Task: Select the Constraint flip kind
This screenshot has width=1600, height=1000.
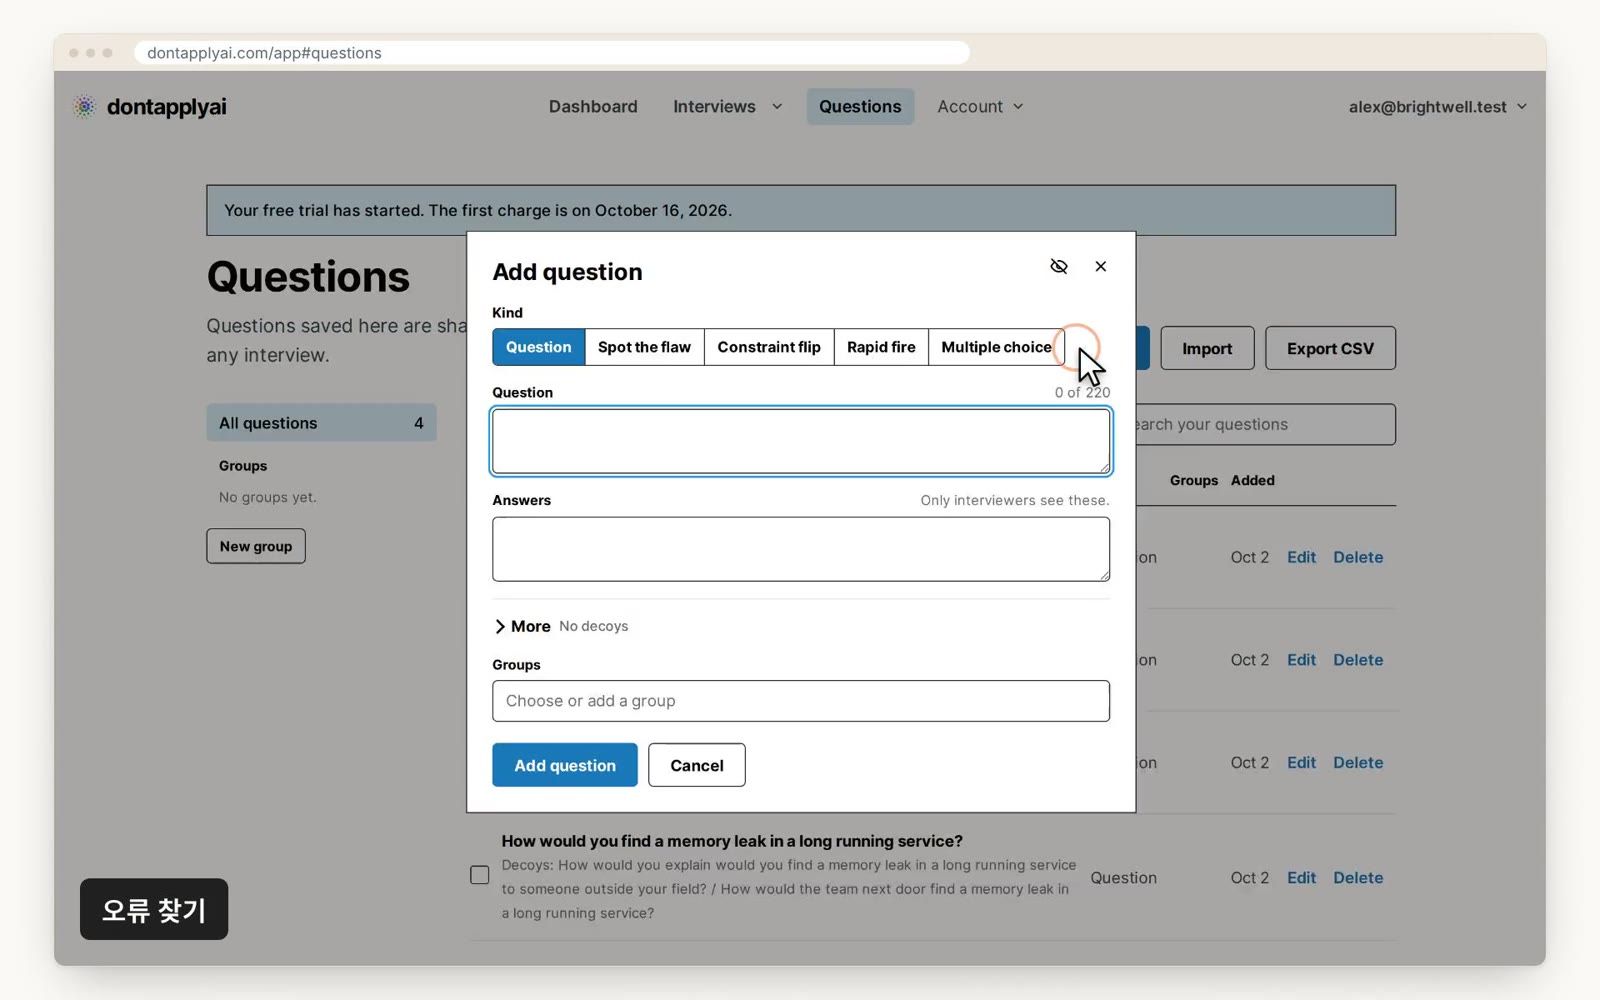Action: [x=769, y=347]
